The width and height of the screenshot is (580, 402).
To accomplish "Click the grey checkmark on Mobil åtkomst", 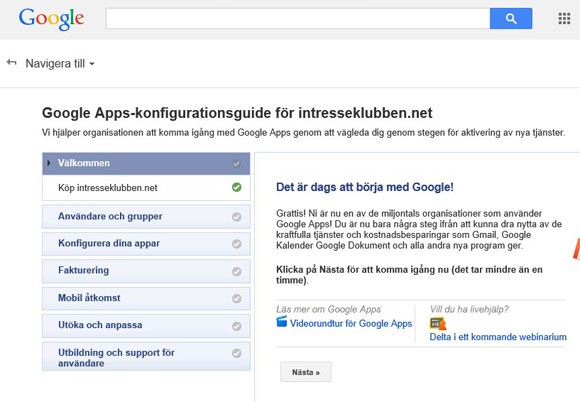I will click(237, 298).
